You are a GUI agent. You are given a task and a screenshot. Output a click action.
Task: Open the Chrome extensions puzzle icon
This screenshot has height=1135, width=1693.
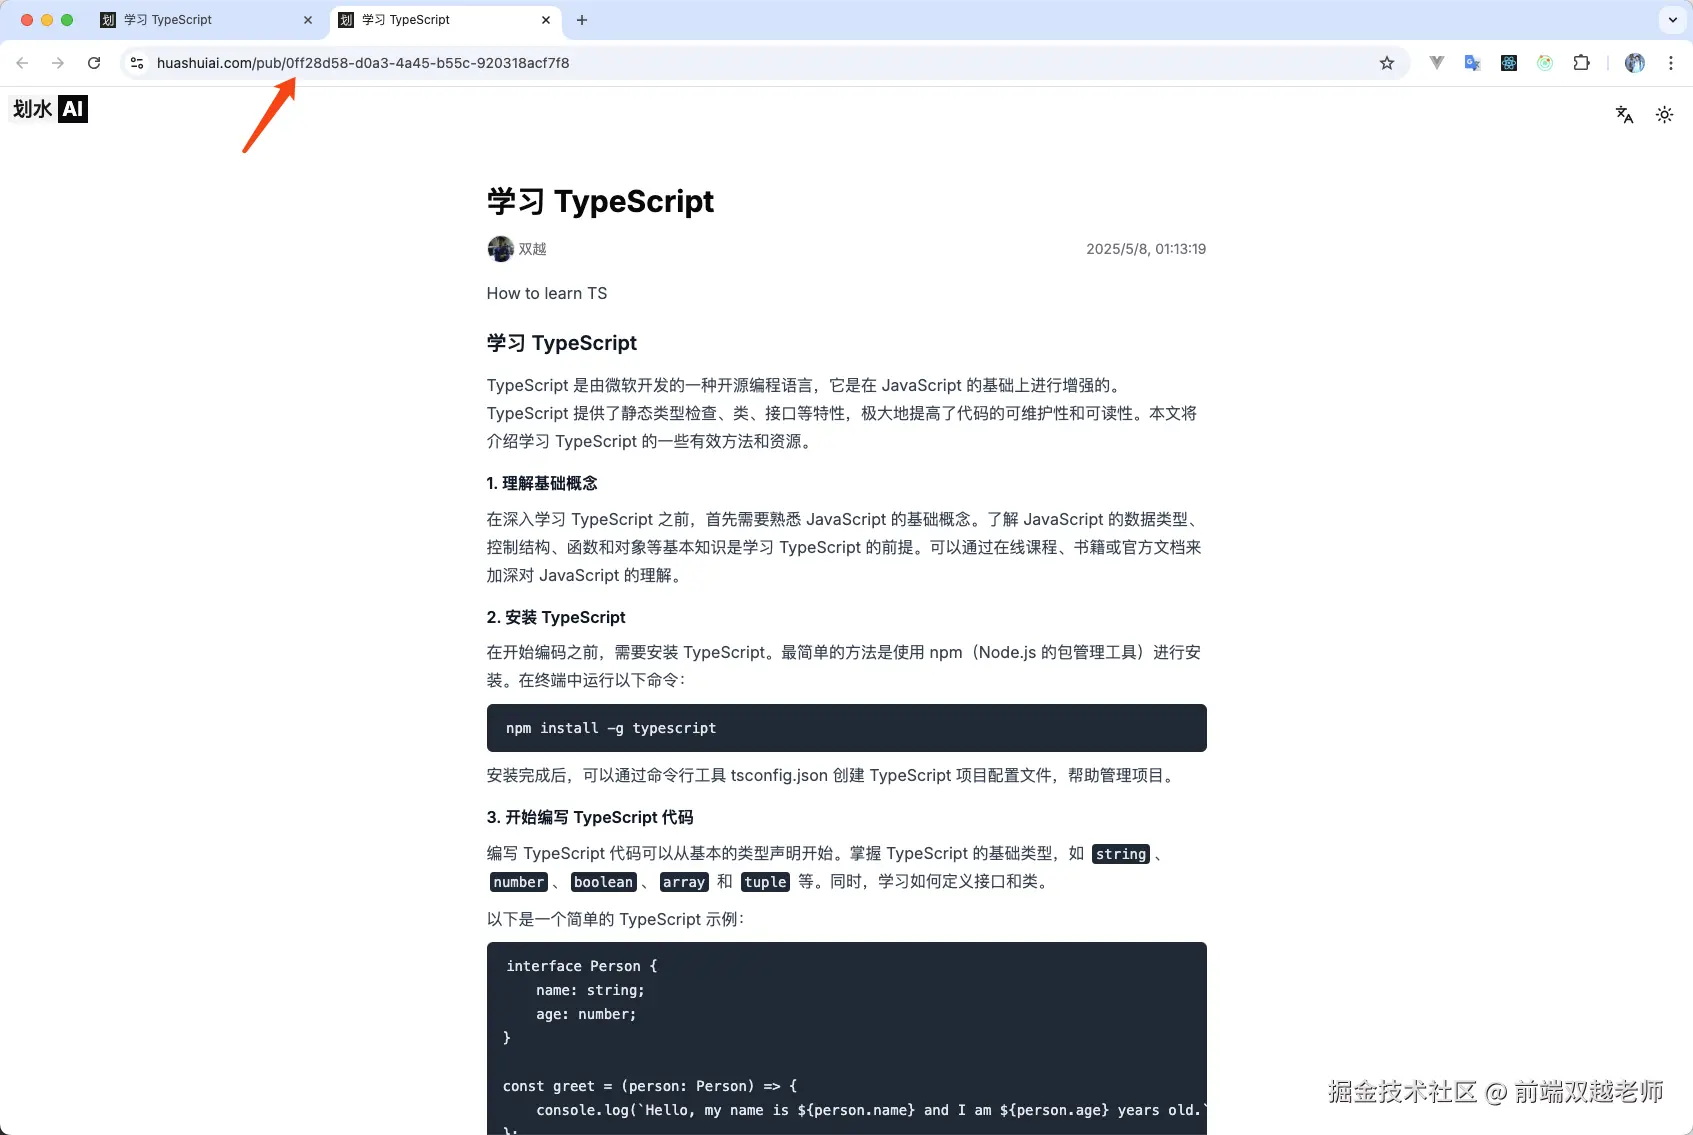click(x=1581, y=62)
